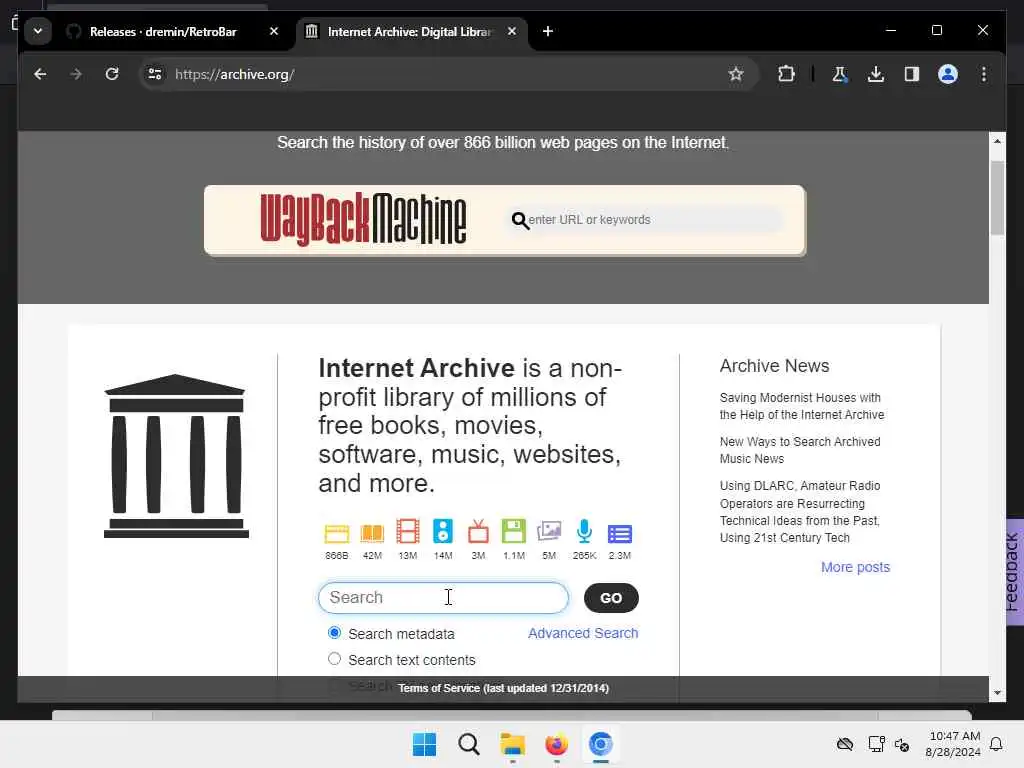Viewport: 1024px width, 768px height.
Task: Switch to the Internet Archive tab
Action: click(409, 31)
